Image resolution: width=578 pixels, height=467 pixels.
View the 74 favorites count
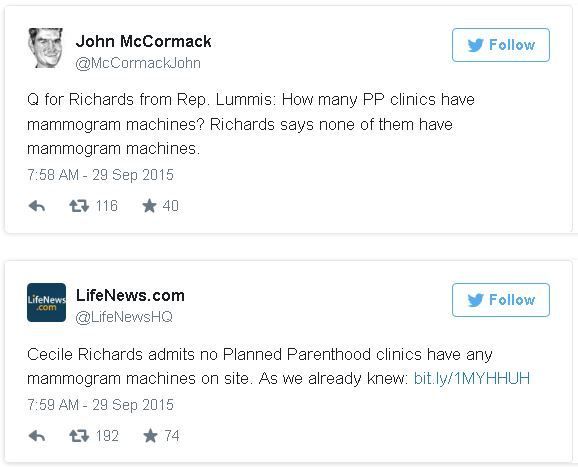coord(172,436)
